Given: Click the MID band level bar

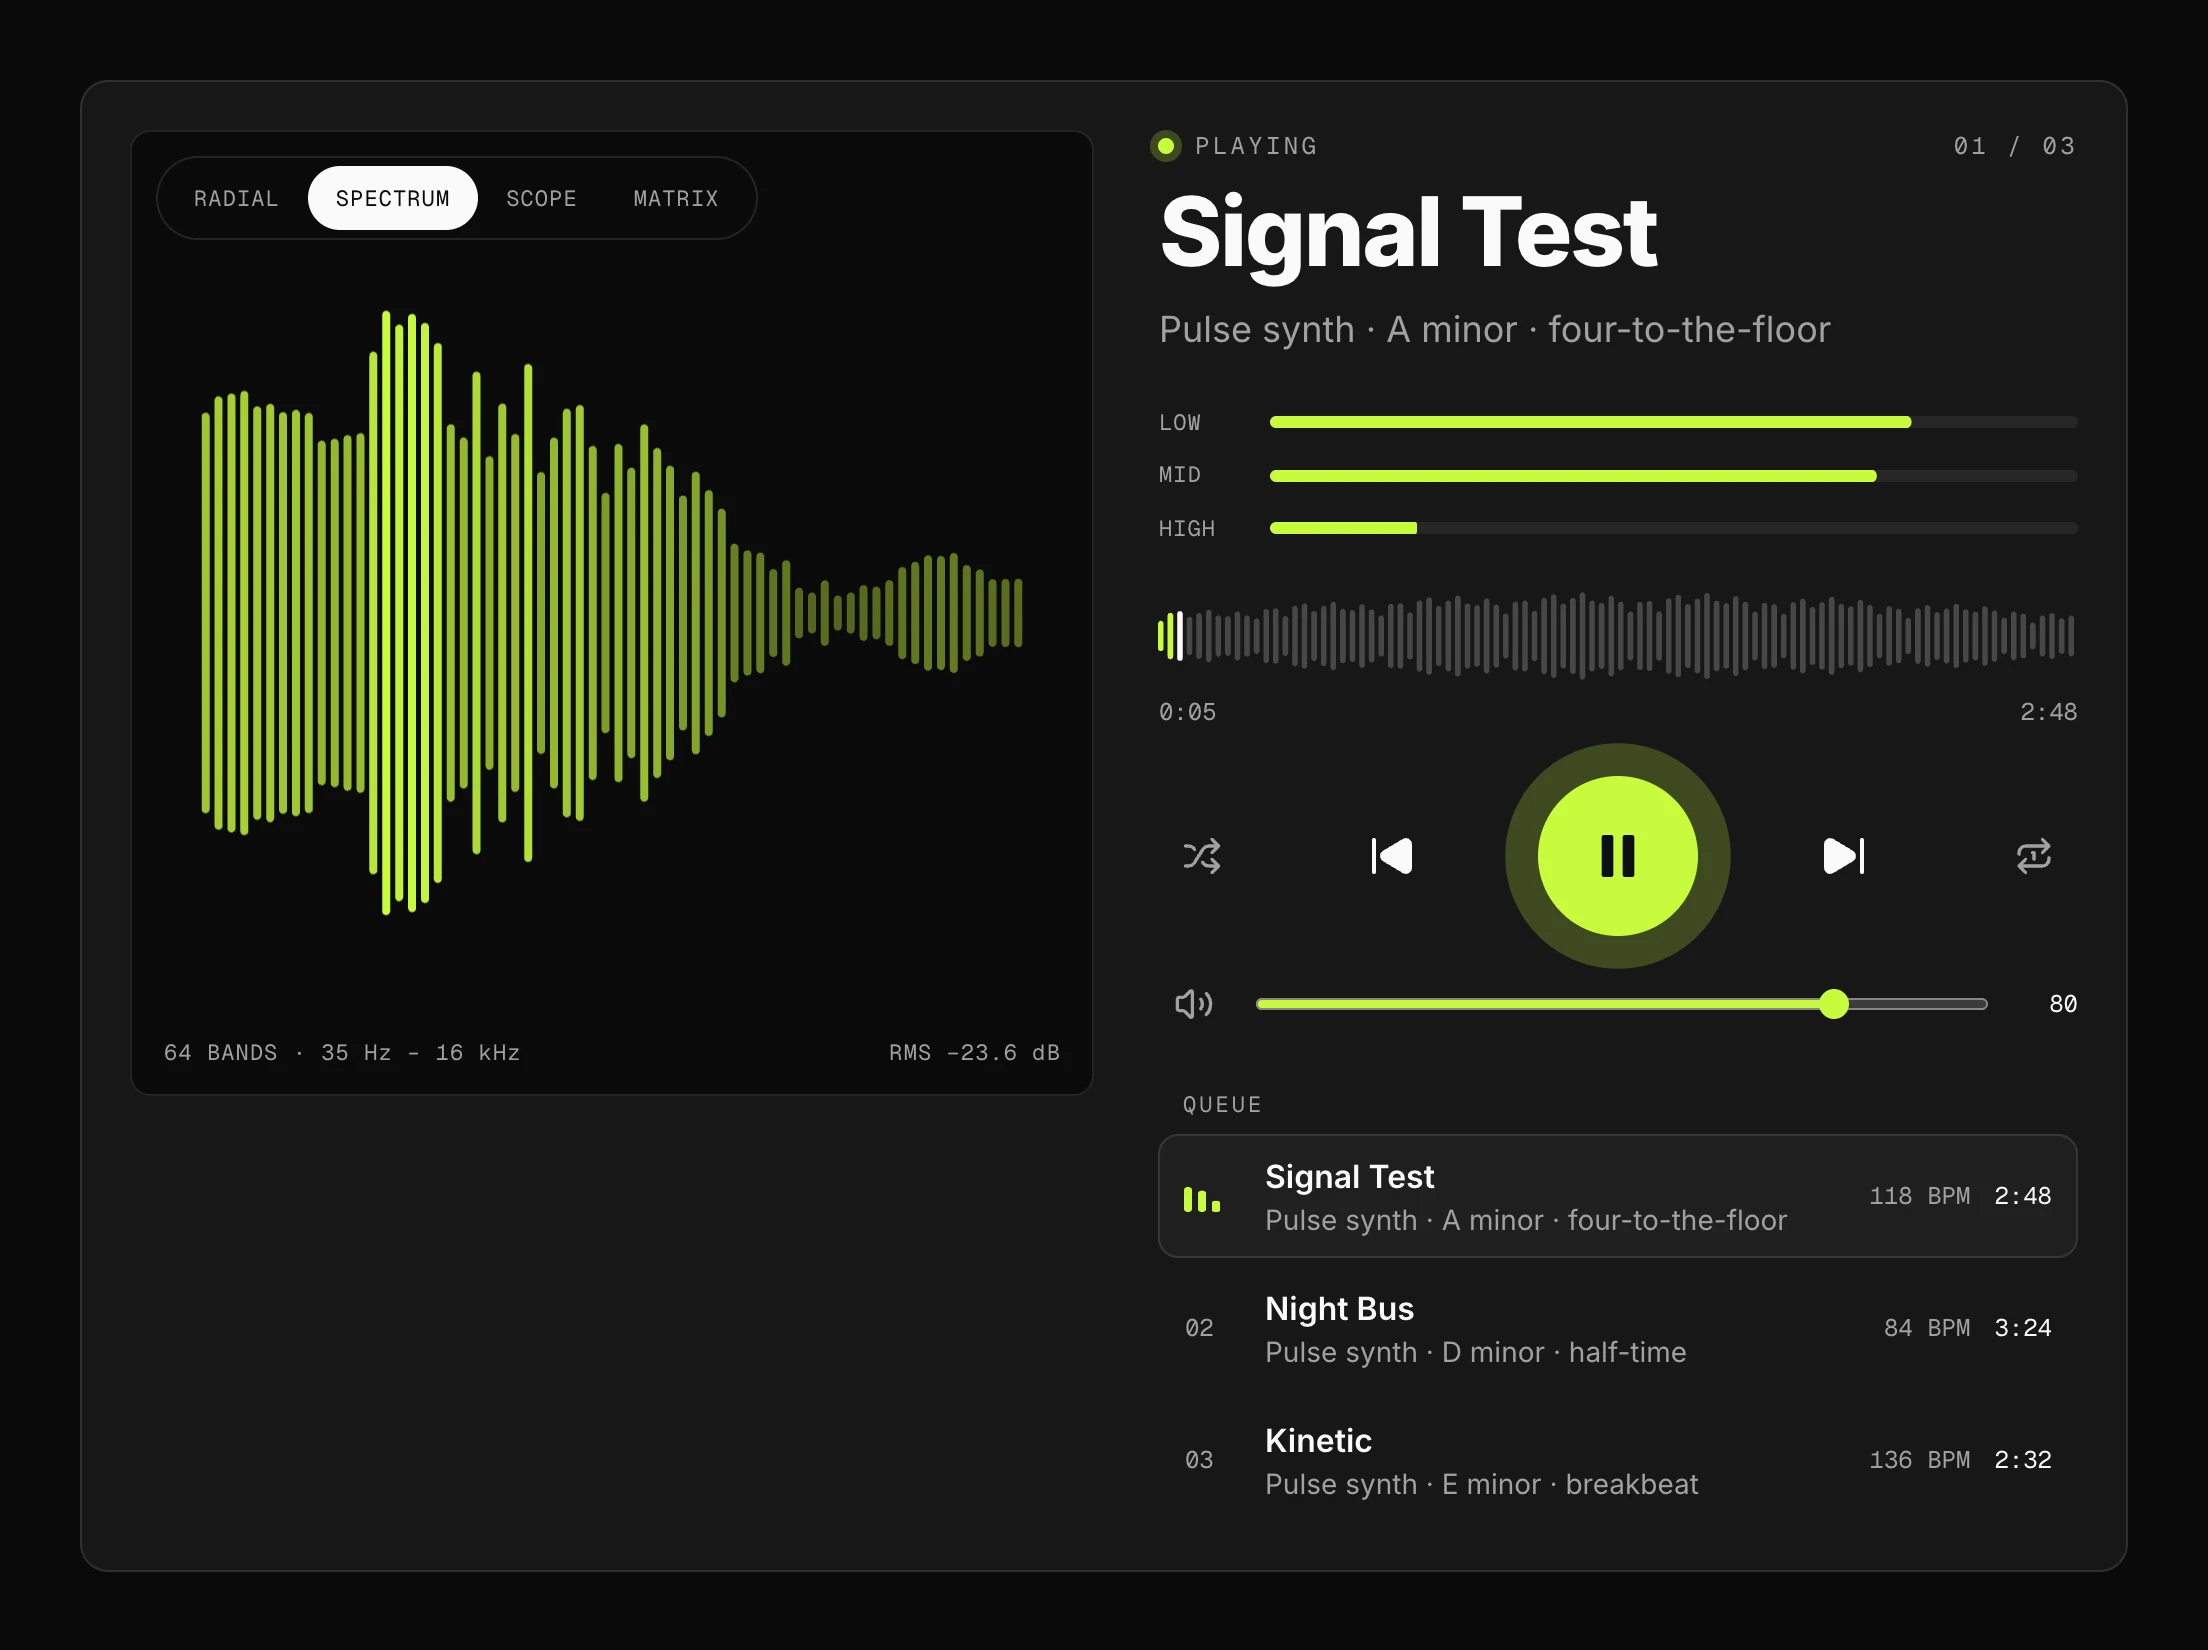Looking at the screenshot, I should tap(1673, 476).
